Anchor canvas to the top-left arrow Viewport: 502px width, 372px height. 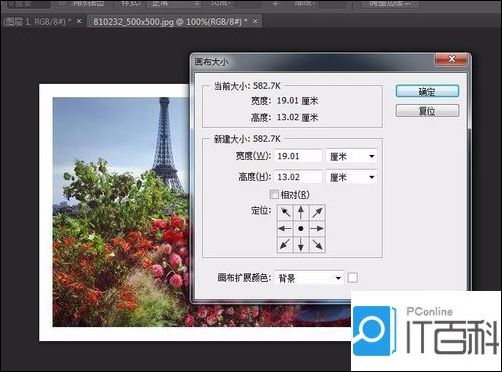point(285,212)
